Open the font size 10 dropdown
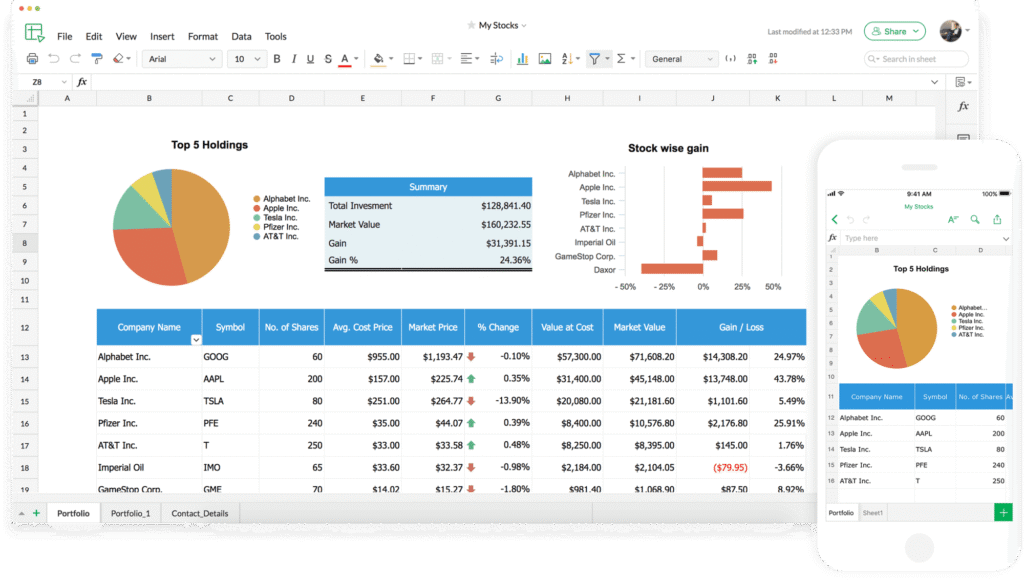Viewport: 1024px width, 582px height. pyautogui.click(x=247, y=59)
